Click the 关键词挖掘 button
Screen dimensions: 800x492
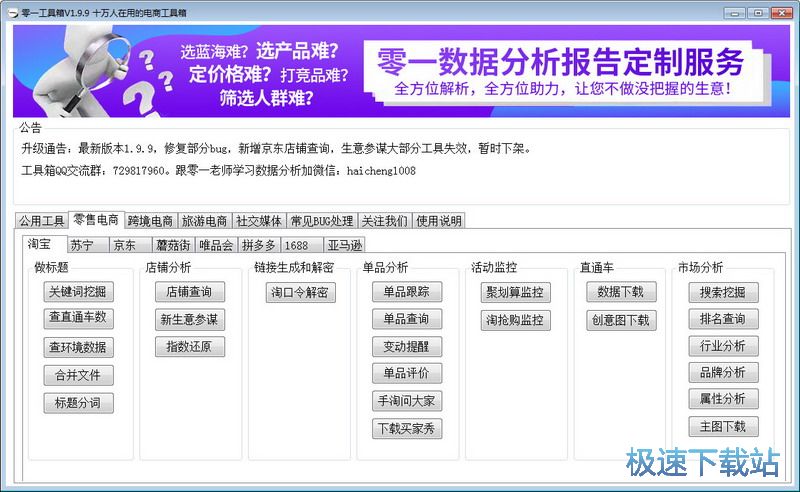[x=78, y=292]
